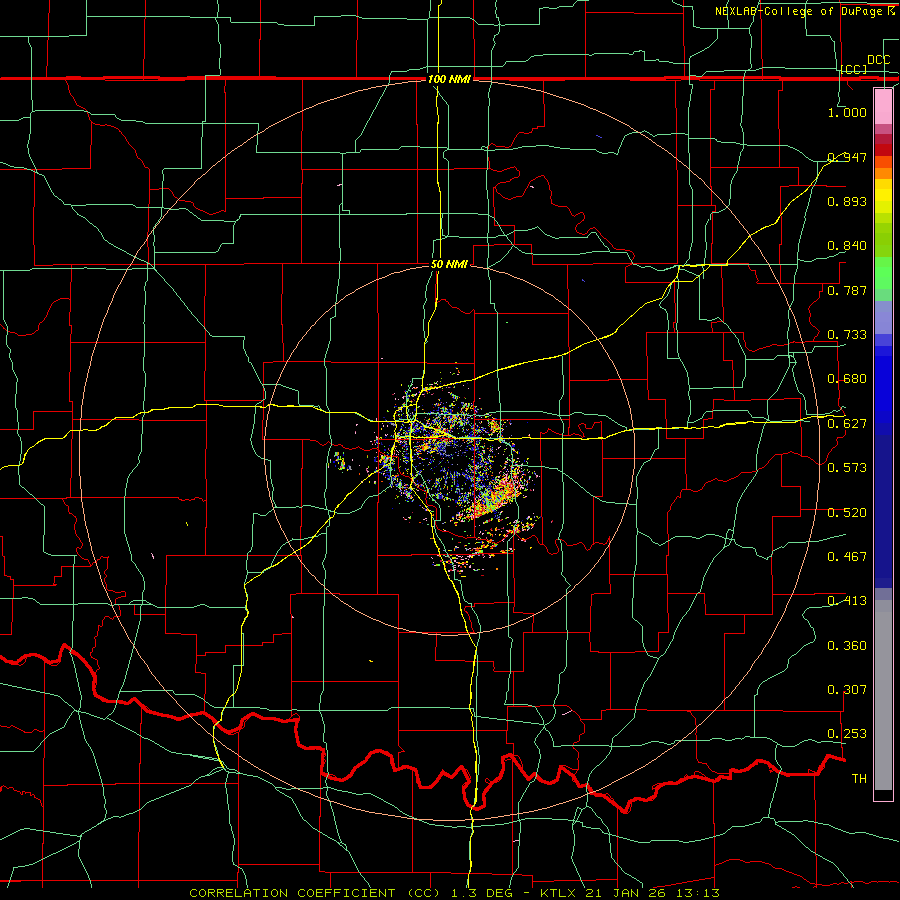Screen dimensions: 900x900
Task: Click the TH legend label
Action: (859, 779)
